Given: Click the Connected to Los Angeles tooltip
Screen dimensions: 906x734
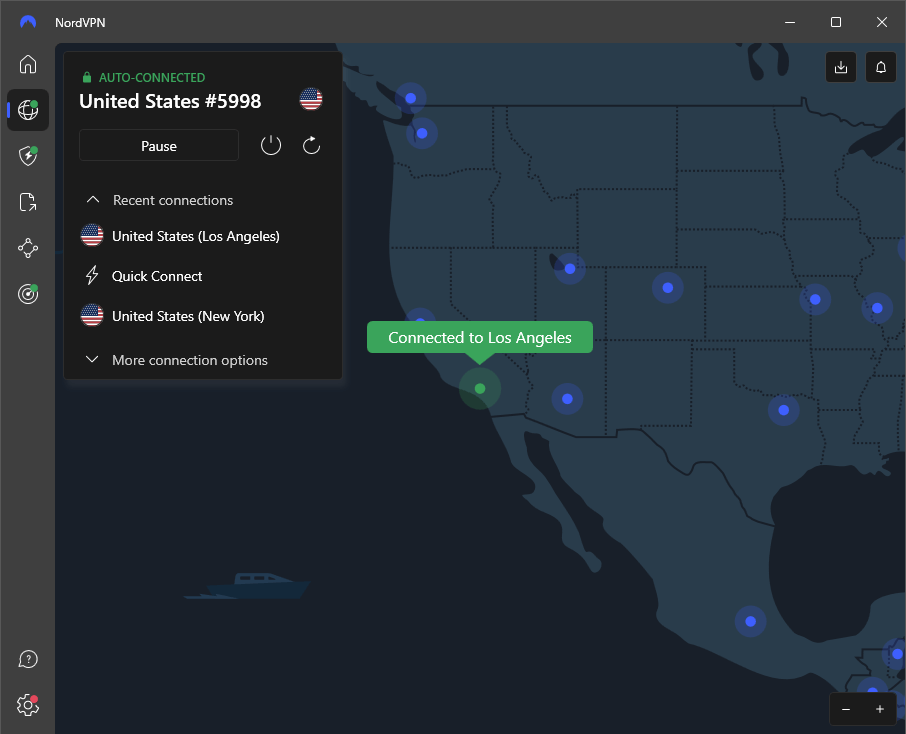Looking at the screenshot, I should (480, 337).
